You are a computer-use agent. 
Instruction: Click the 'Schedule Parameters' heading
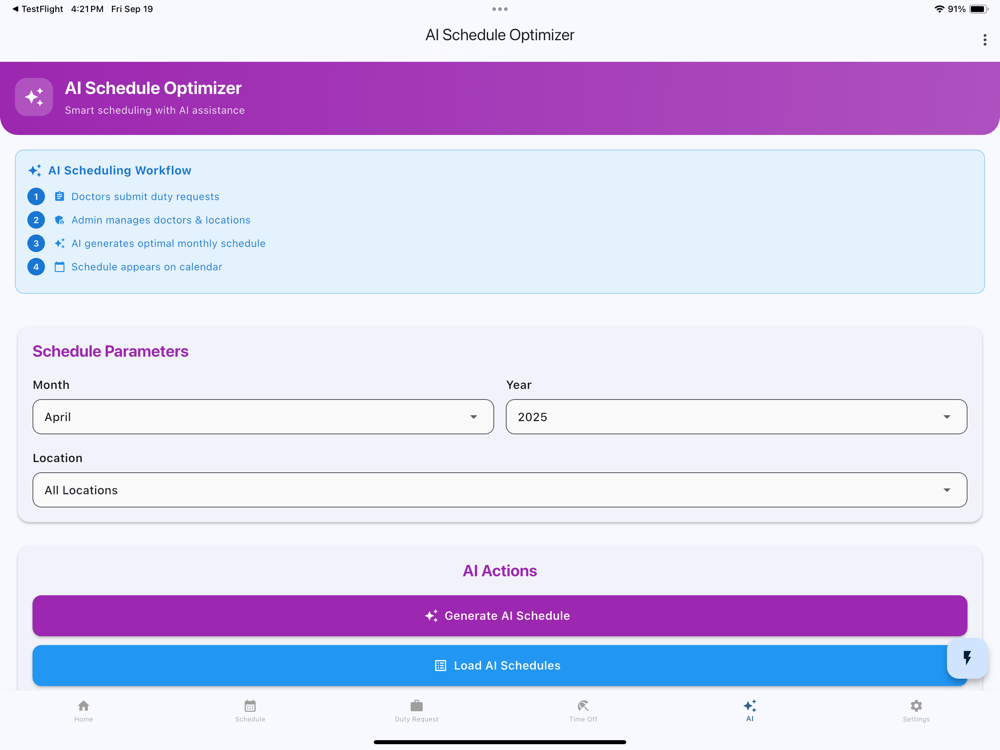[x=110, y=351]
